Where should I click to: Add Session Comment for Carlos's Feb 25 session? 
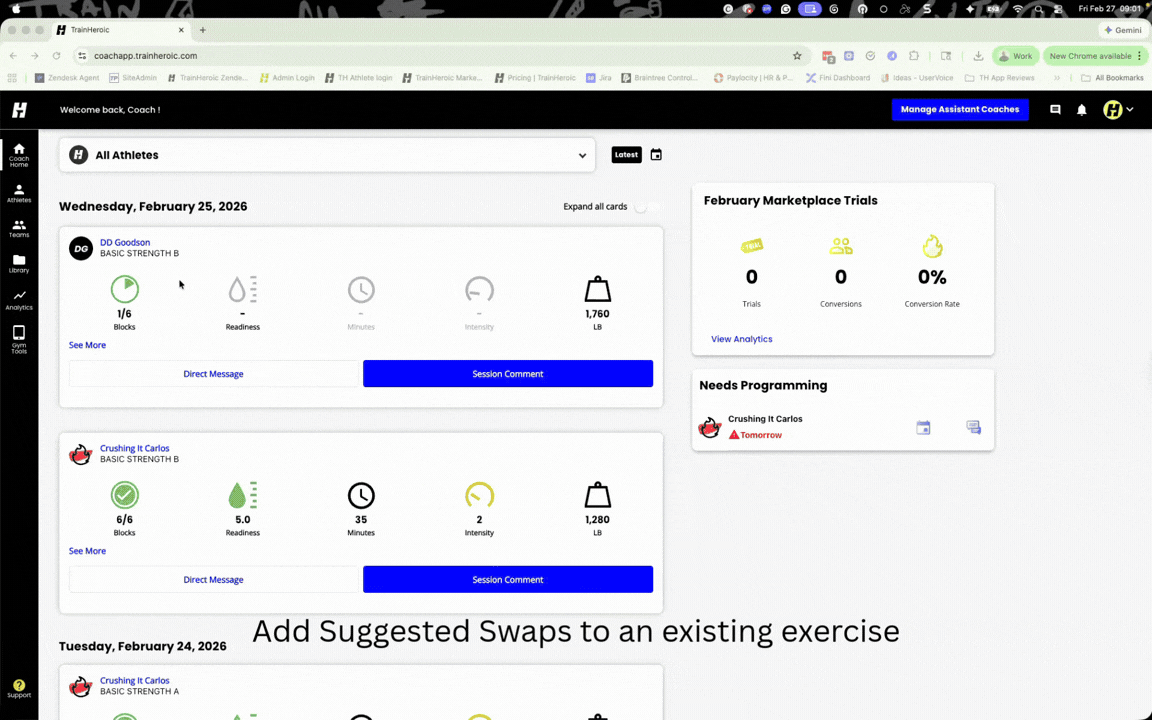click(508, 579)
